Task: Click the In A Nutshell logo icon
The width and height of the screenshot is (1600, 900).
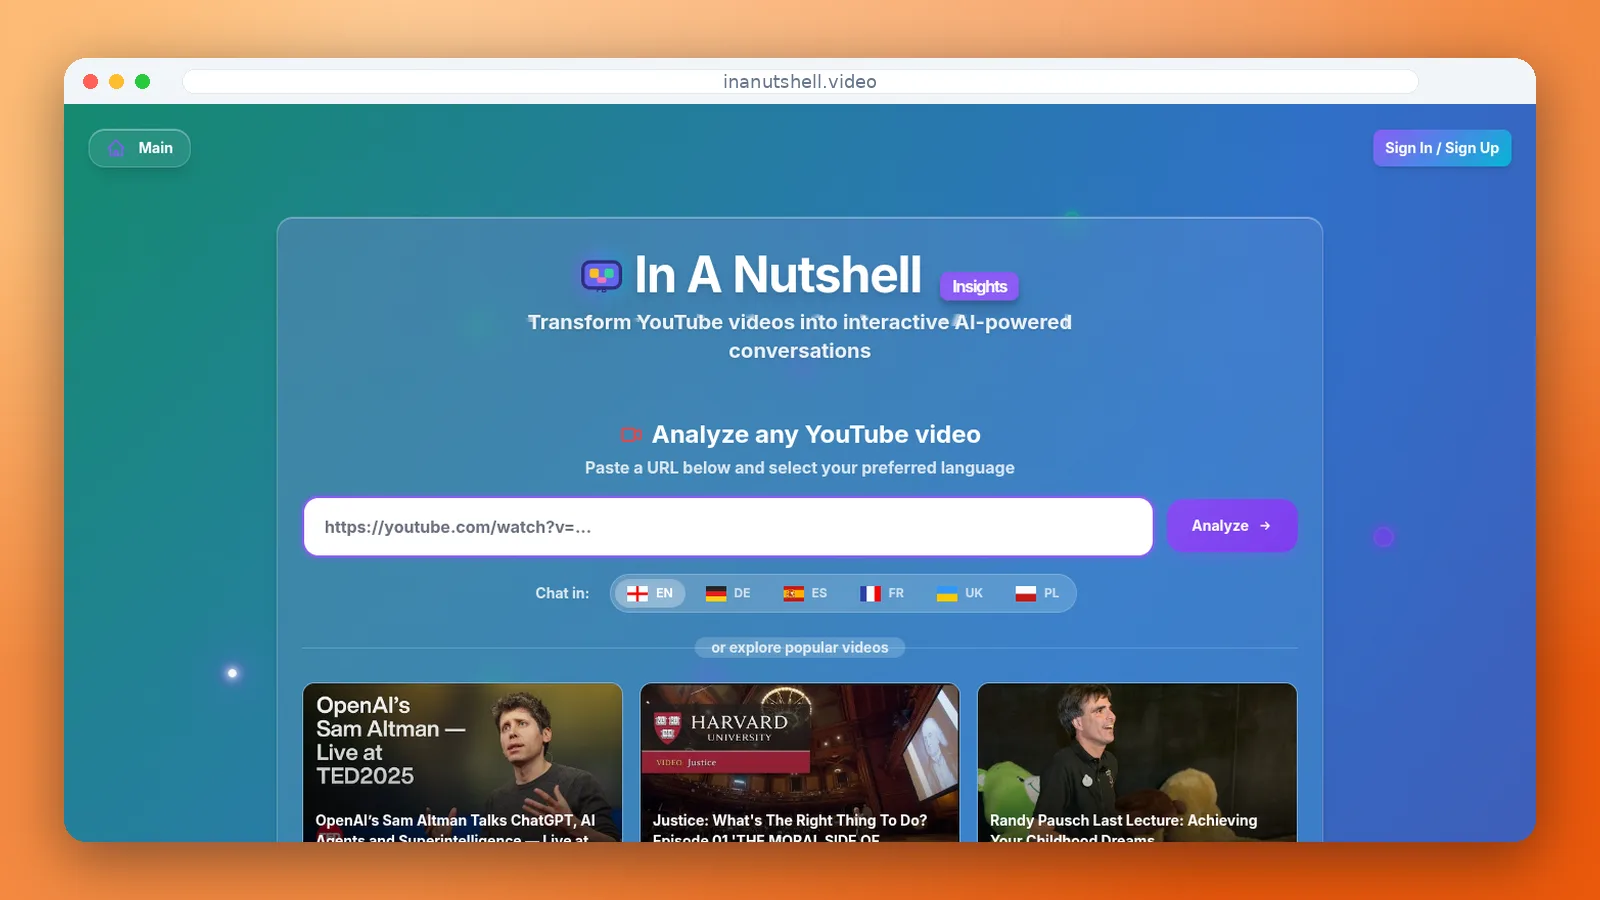Action: (601, 274)
